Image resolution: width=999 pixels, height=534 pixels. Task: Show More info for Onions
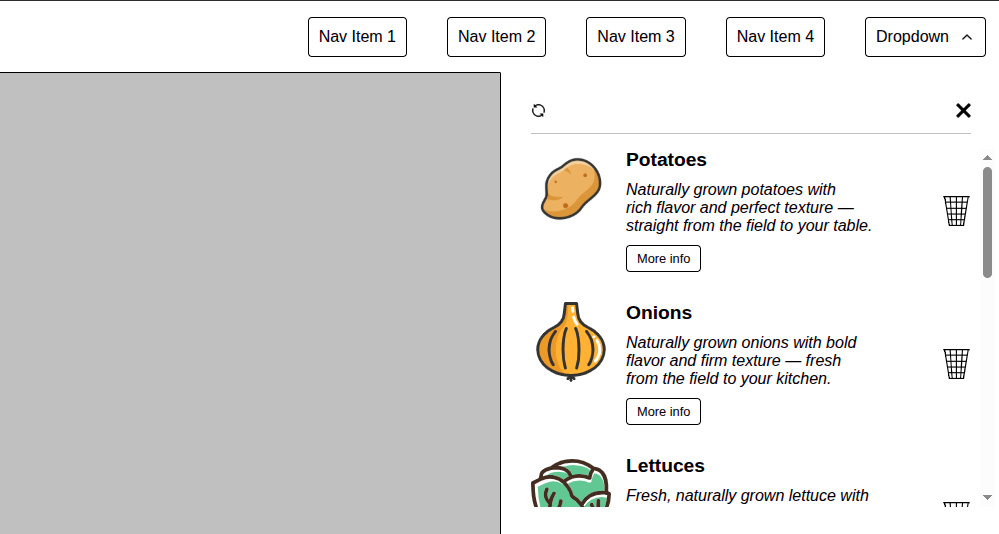point(663,412)
